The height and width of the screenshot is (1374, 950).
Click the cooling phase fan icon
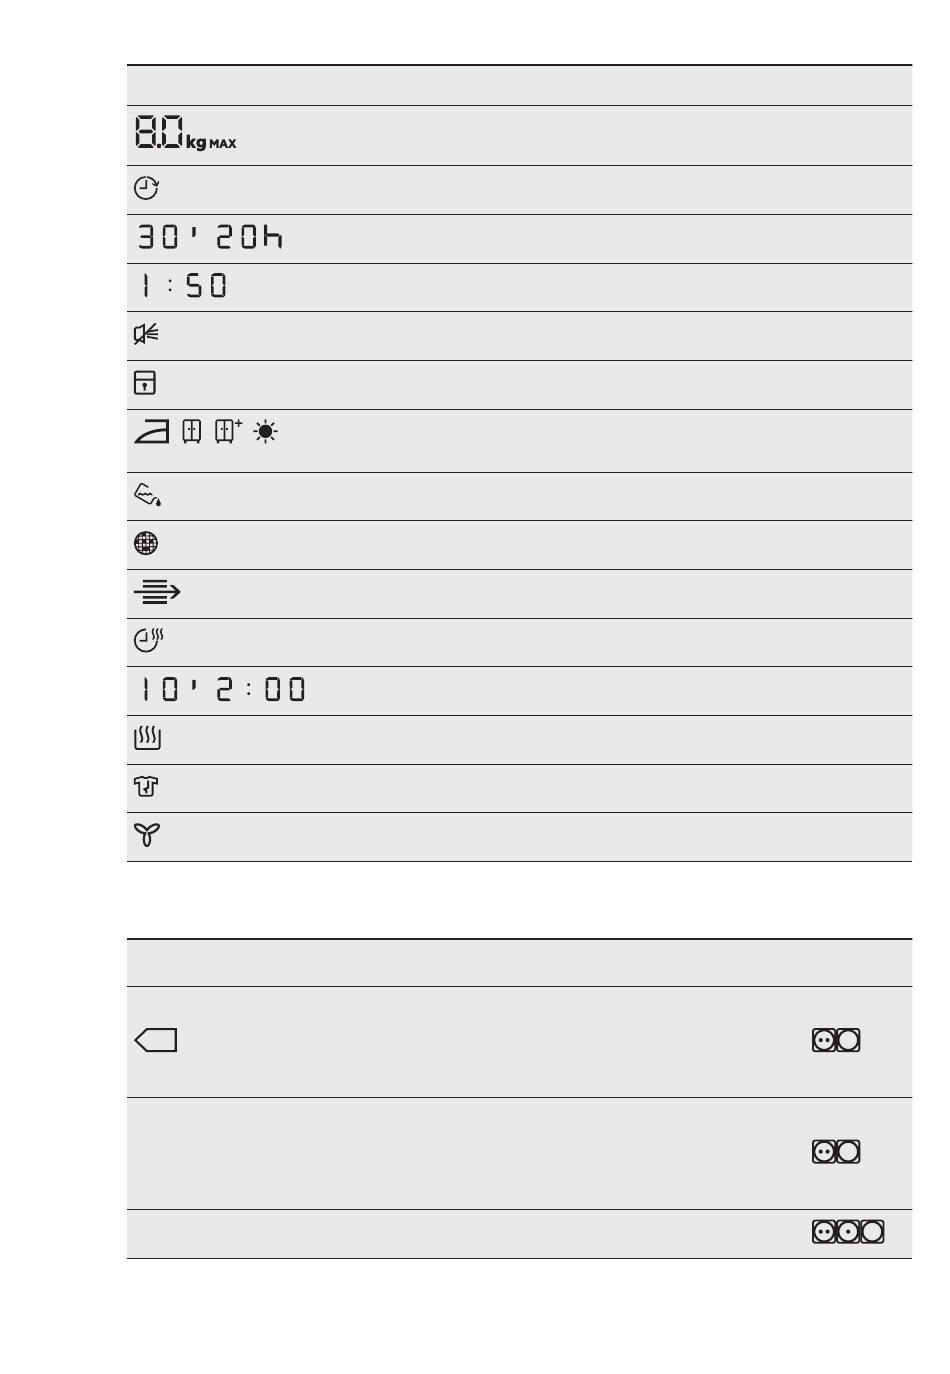click(146, 836)
